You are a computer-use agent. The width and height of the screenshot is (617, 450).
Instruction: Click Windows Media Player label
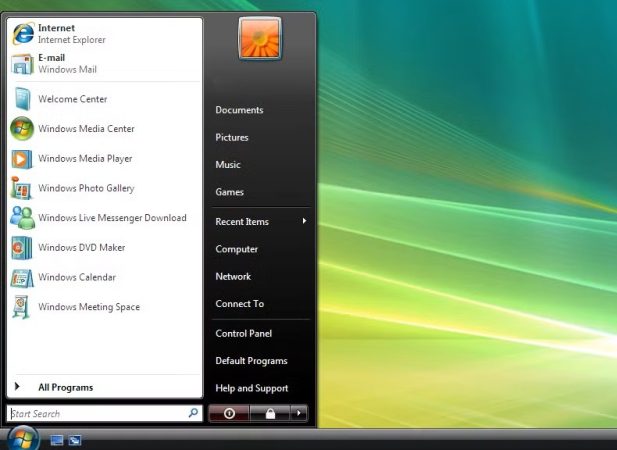click(85, 159)
